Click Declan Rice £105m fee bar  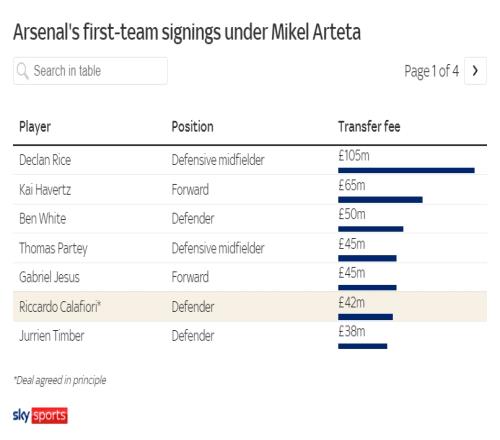(x=406, y=170)
